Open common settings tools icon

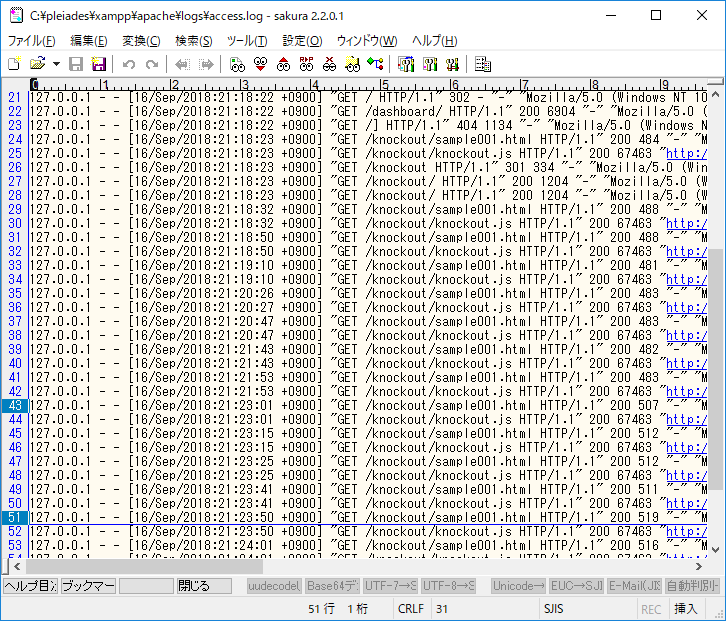[x=452, y=64]
